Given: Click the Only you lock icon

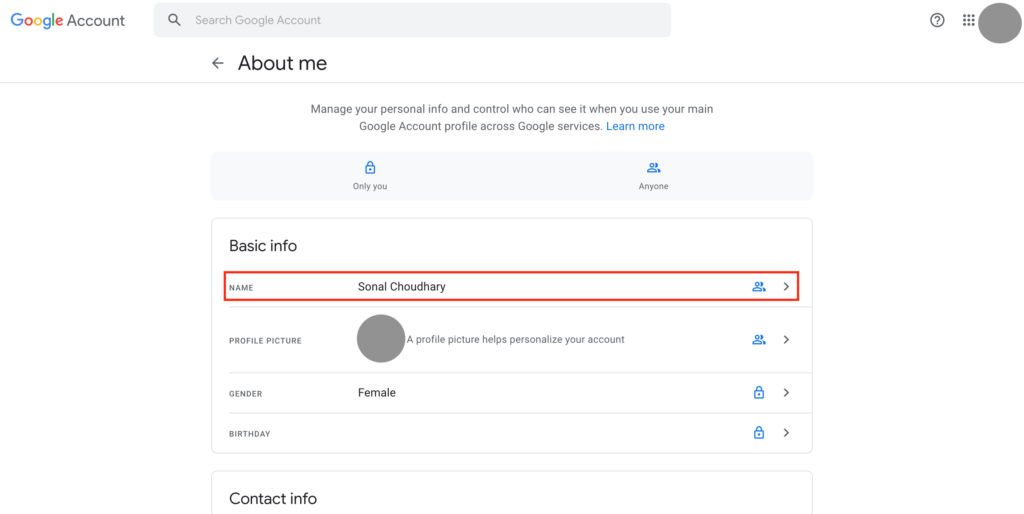Looking at the screenshot, I should (370, 168).
